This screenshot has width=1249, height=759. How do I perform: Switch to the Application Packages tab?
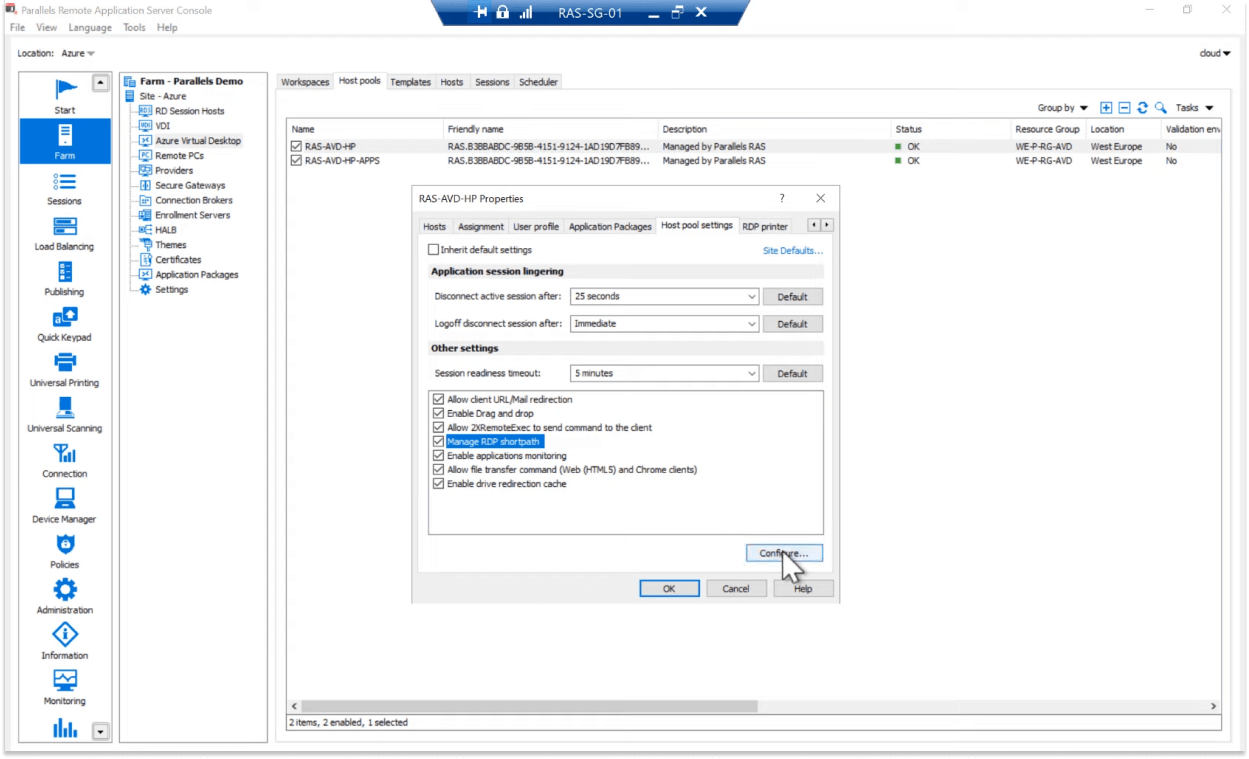[610, 227]
